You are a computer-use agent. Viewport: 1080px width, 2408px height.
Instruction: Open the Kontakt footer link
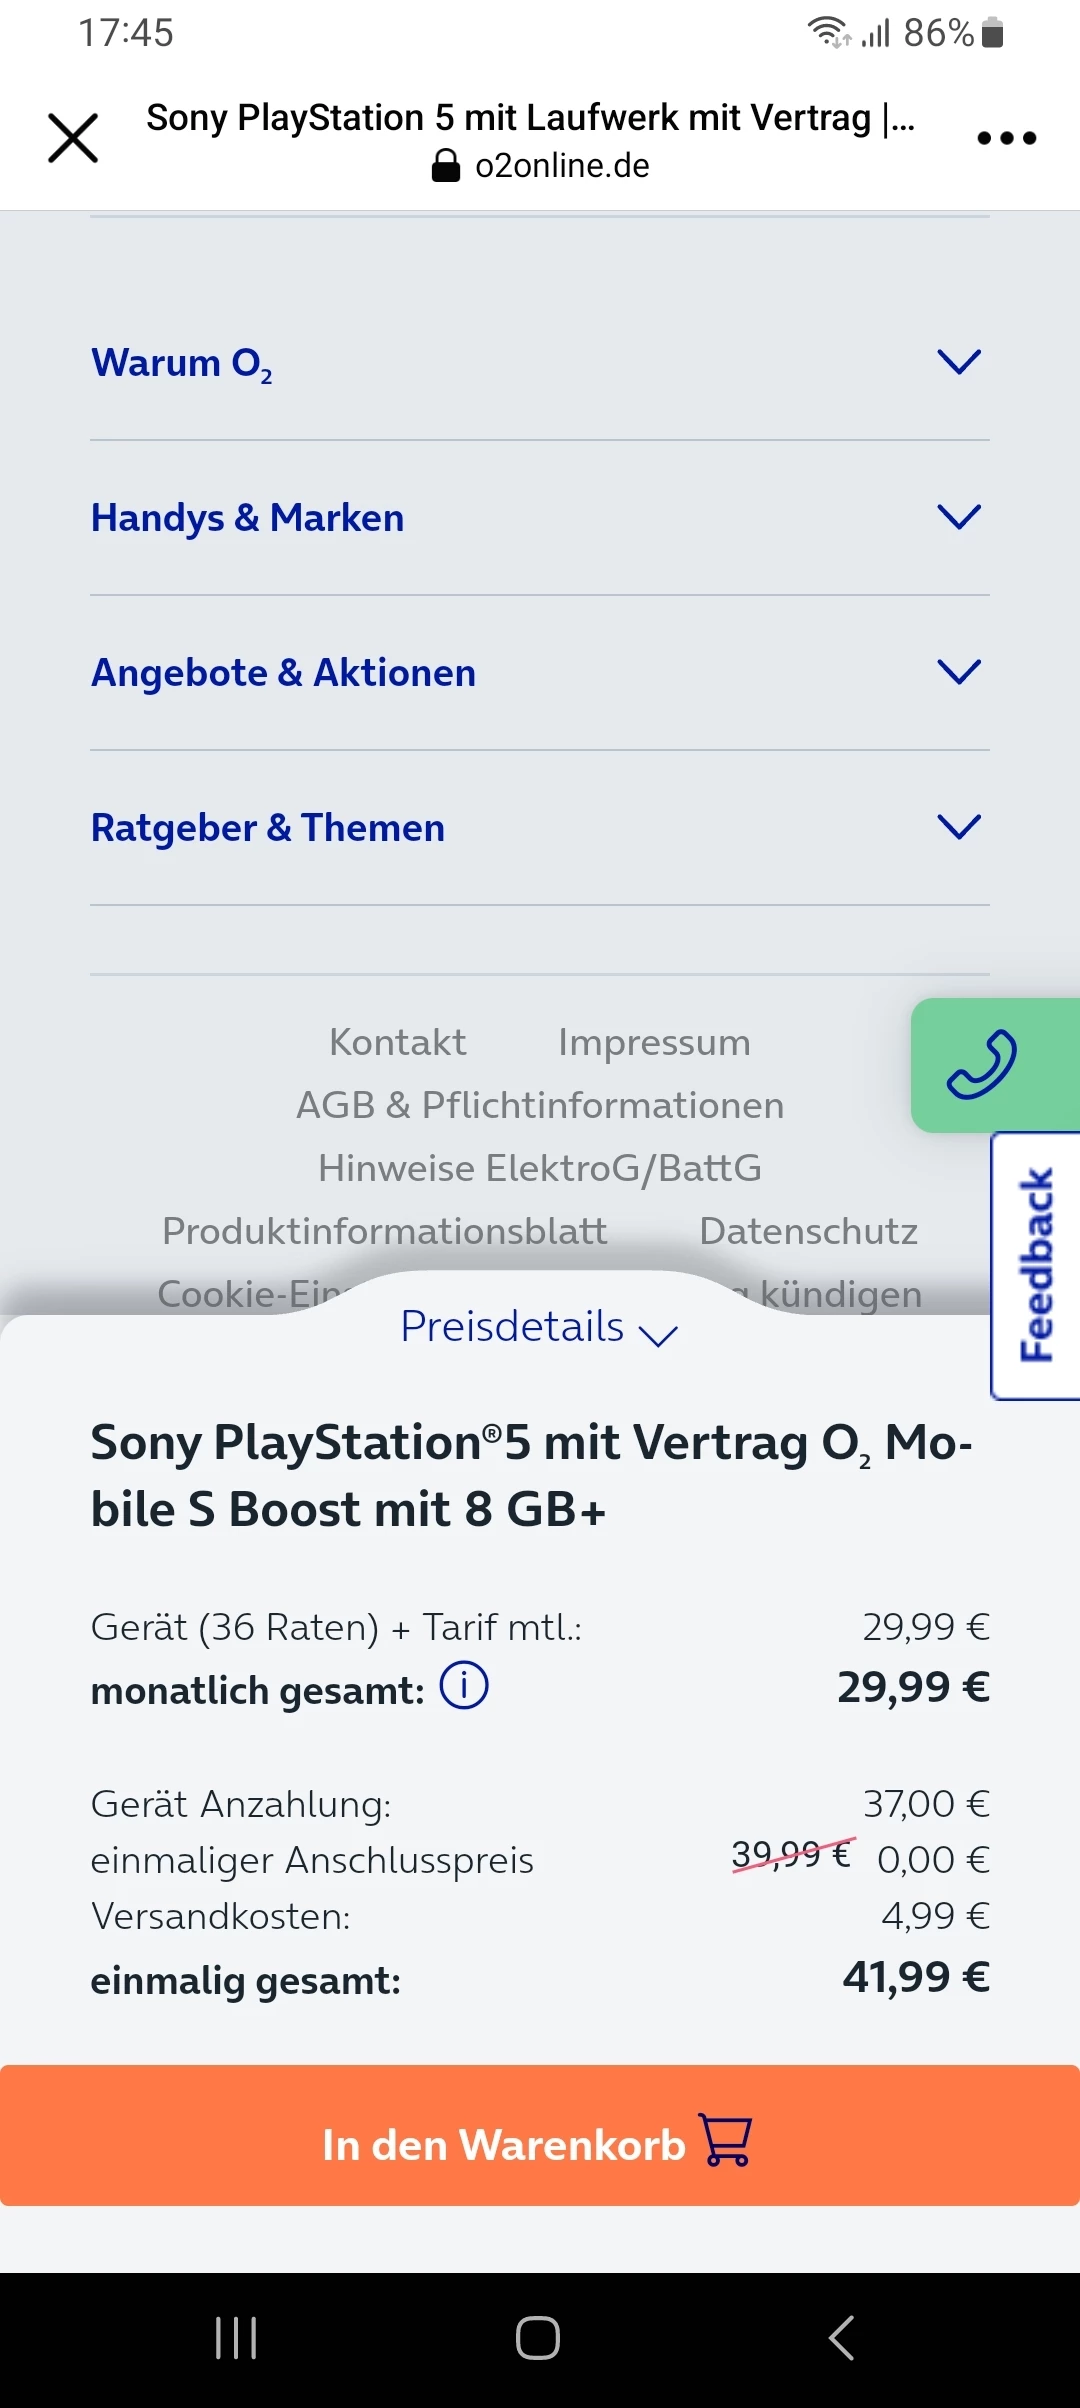(x=397, y=1042)
